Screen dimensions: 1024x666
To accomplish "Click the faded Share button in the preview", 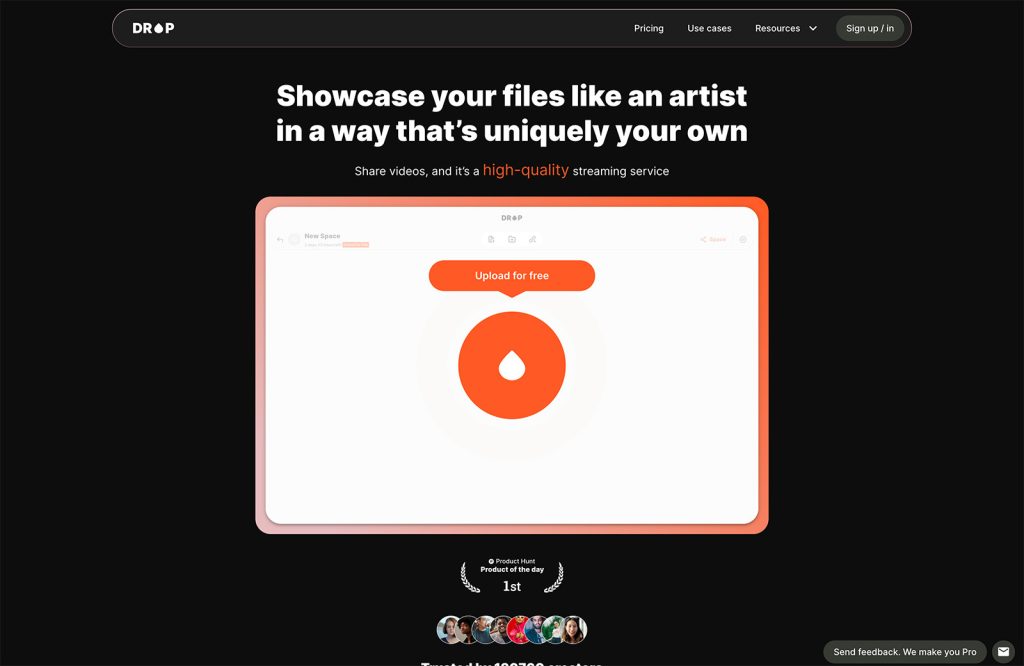I will (x=713, y=240).
